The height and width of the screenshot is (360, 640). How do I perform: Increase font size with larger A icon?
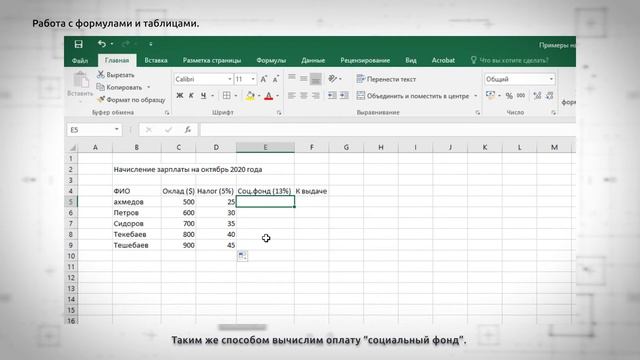264,79
